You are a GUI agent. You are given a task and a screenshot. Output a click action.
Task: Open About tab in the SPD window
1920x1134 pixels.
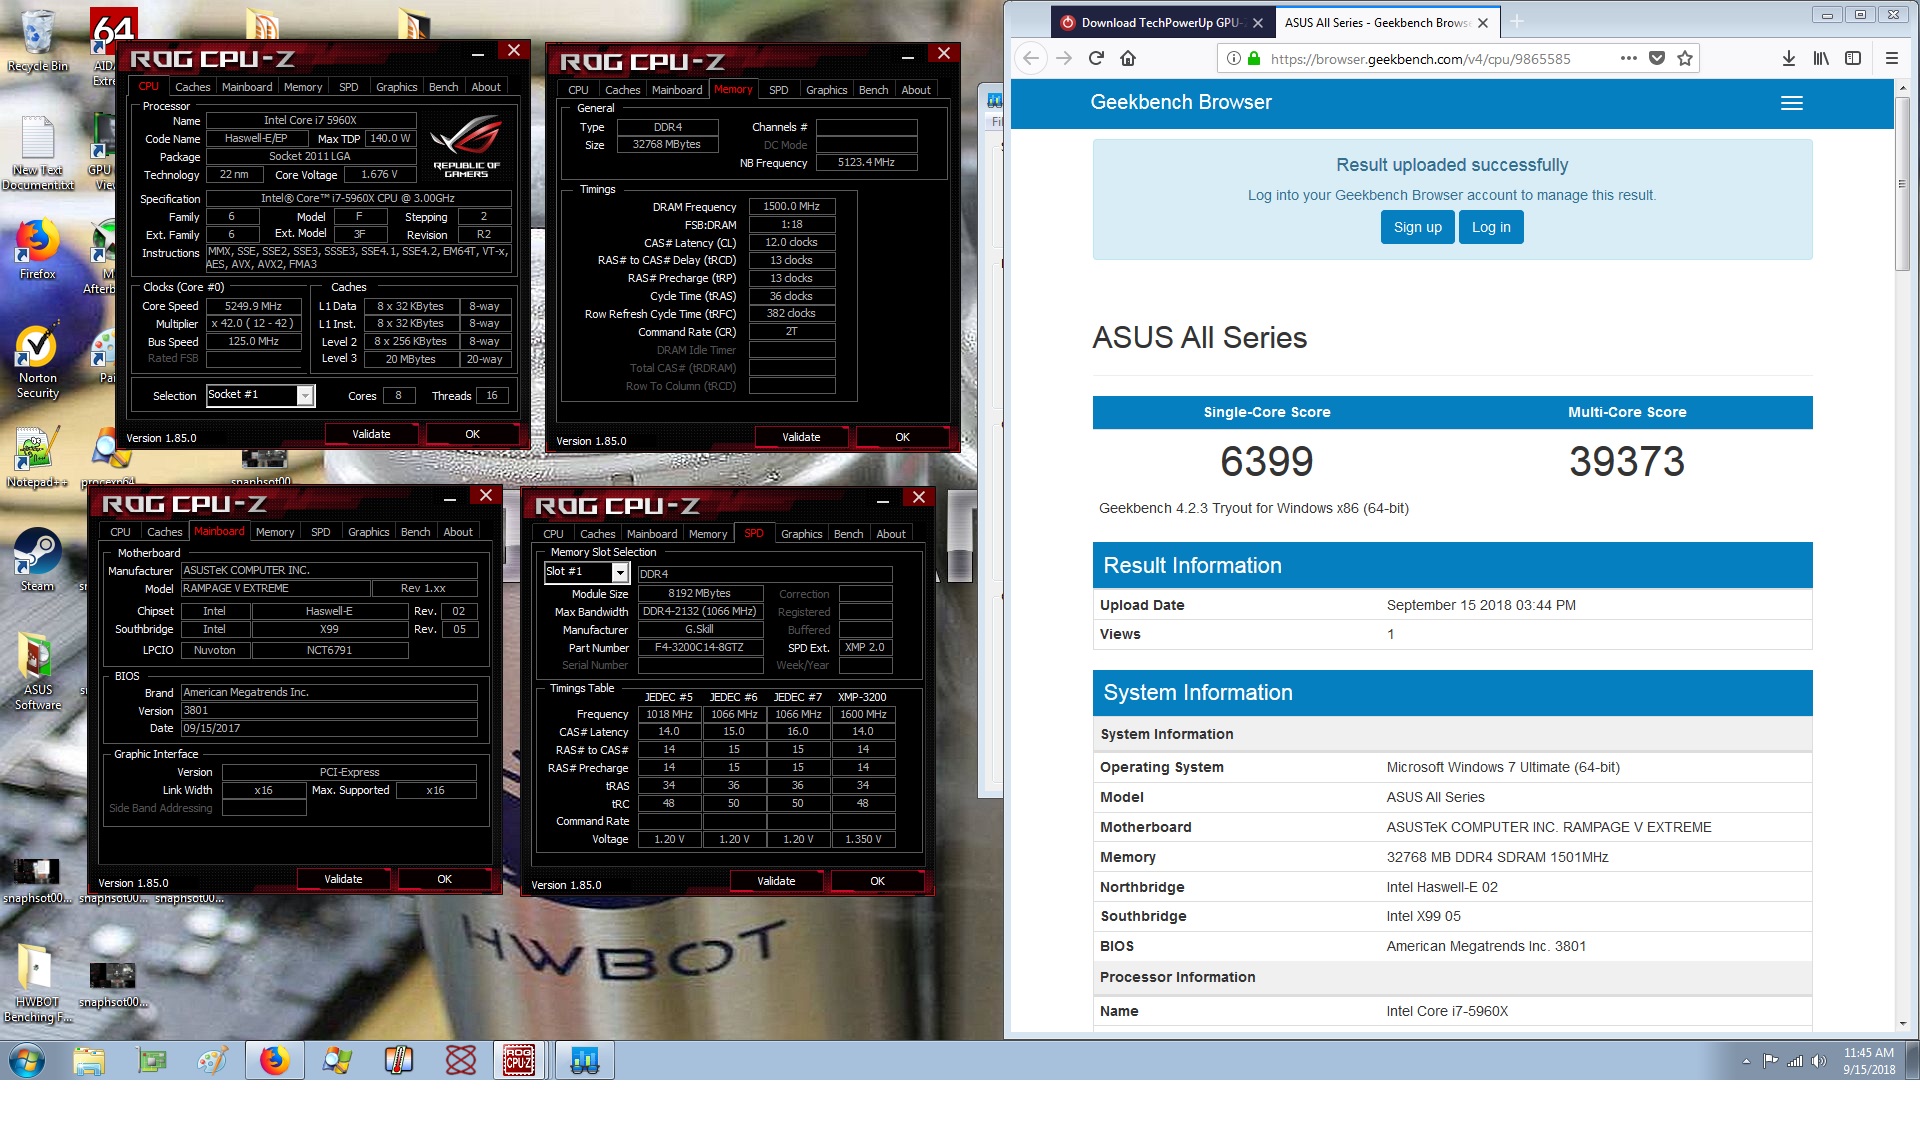[x=890, y=534]
